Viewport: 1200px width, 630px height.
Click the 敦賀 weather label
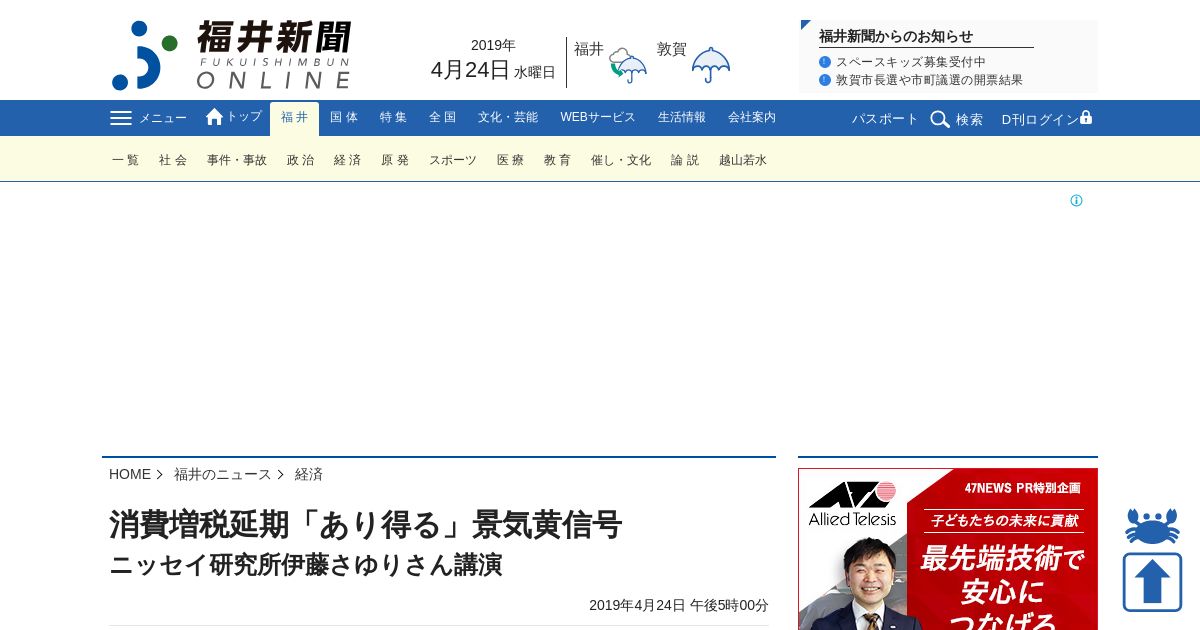tap(672, 49)
